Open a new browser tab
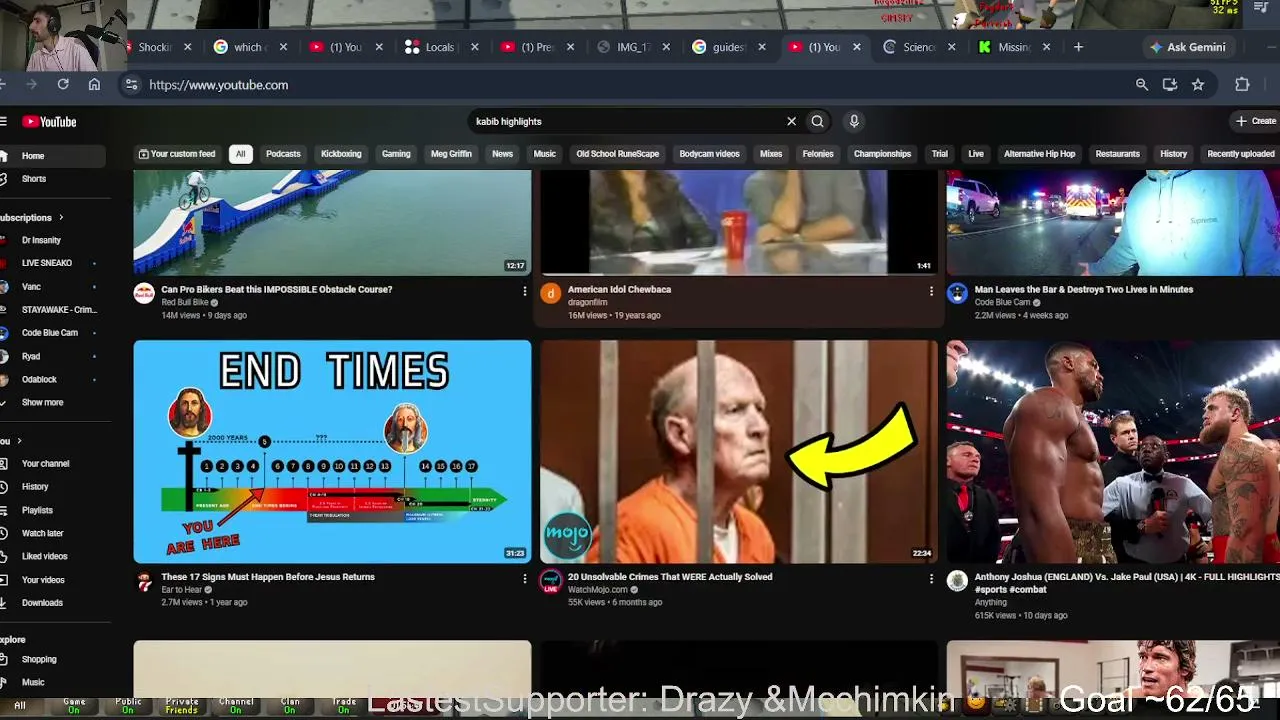Viewport: 1280px width, 720px height. click(x=1078, y=47)
